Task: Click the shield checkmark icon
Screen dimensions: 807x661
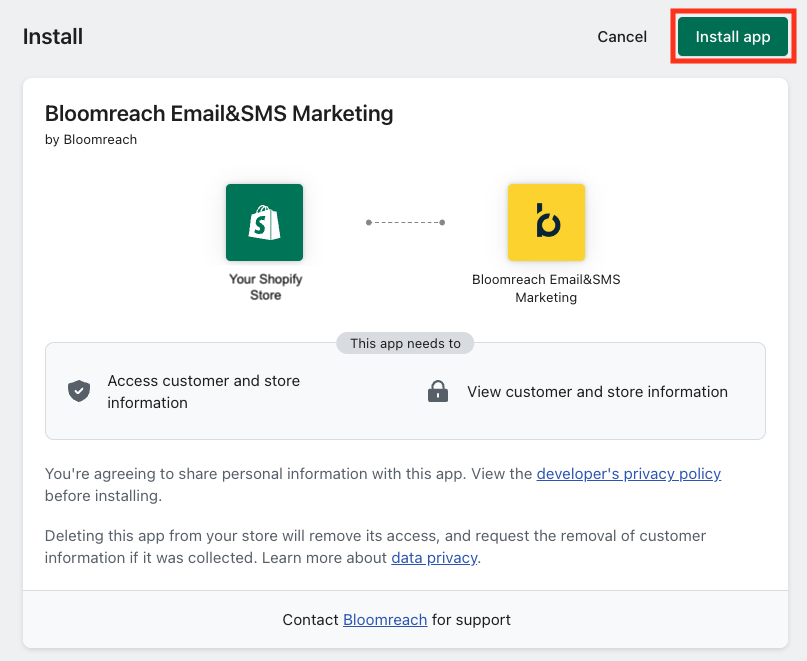Action: click(x=79, y=391)
